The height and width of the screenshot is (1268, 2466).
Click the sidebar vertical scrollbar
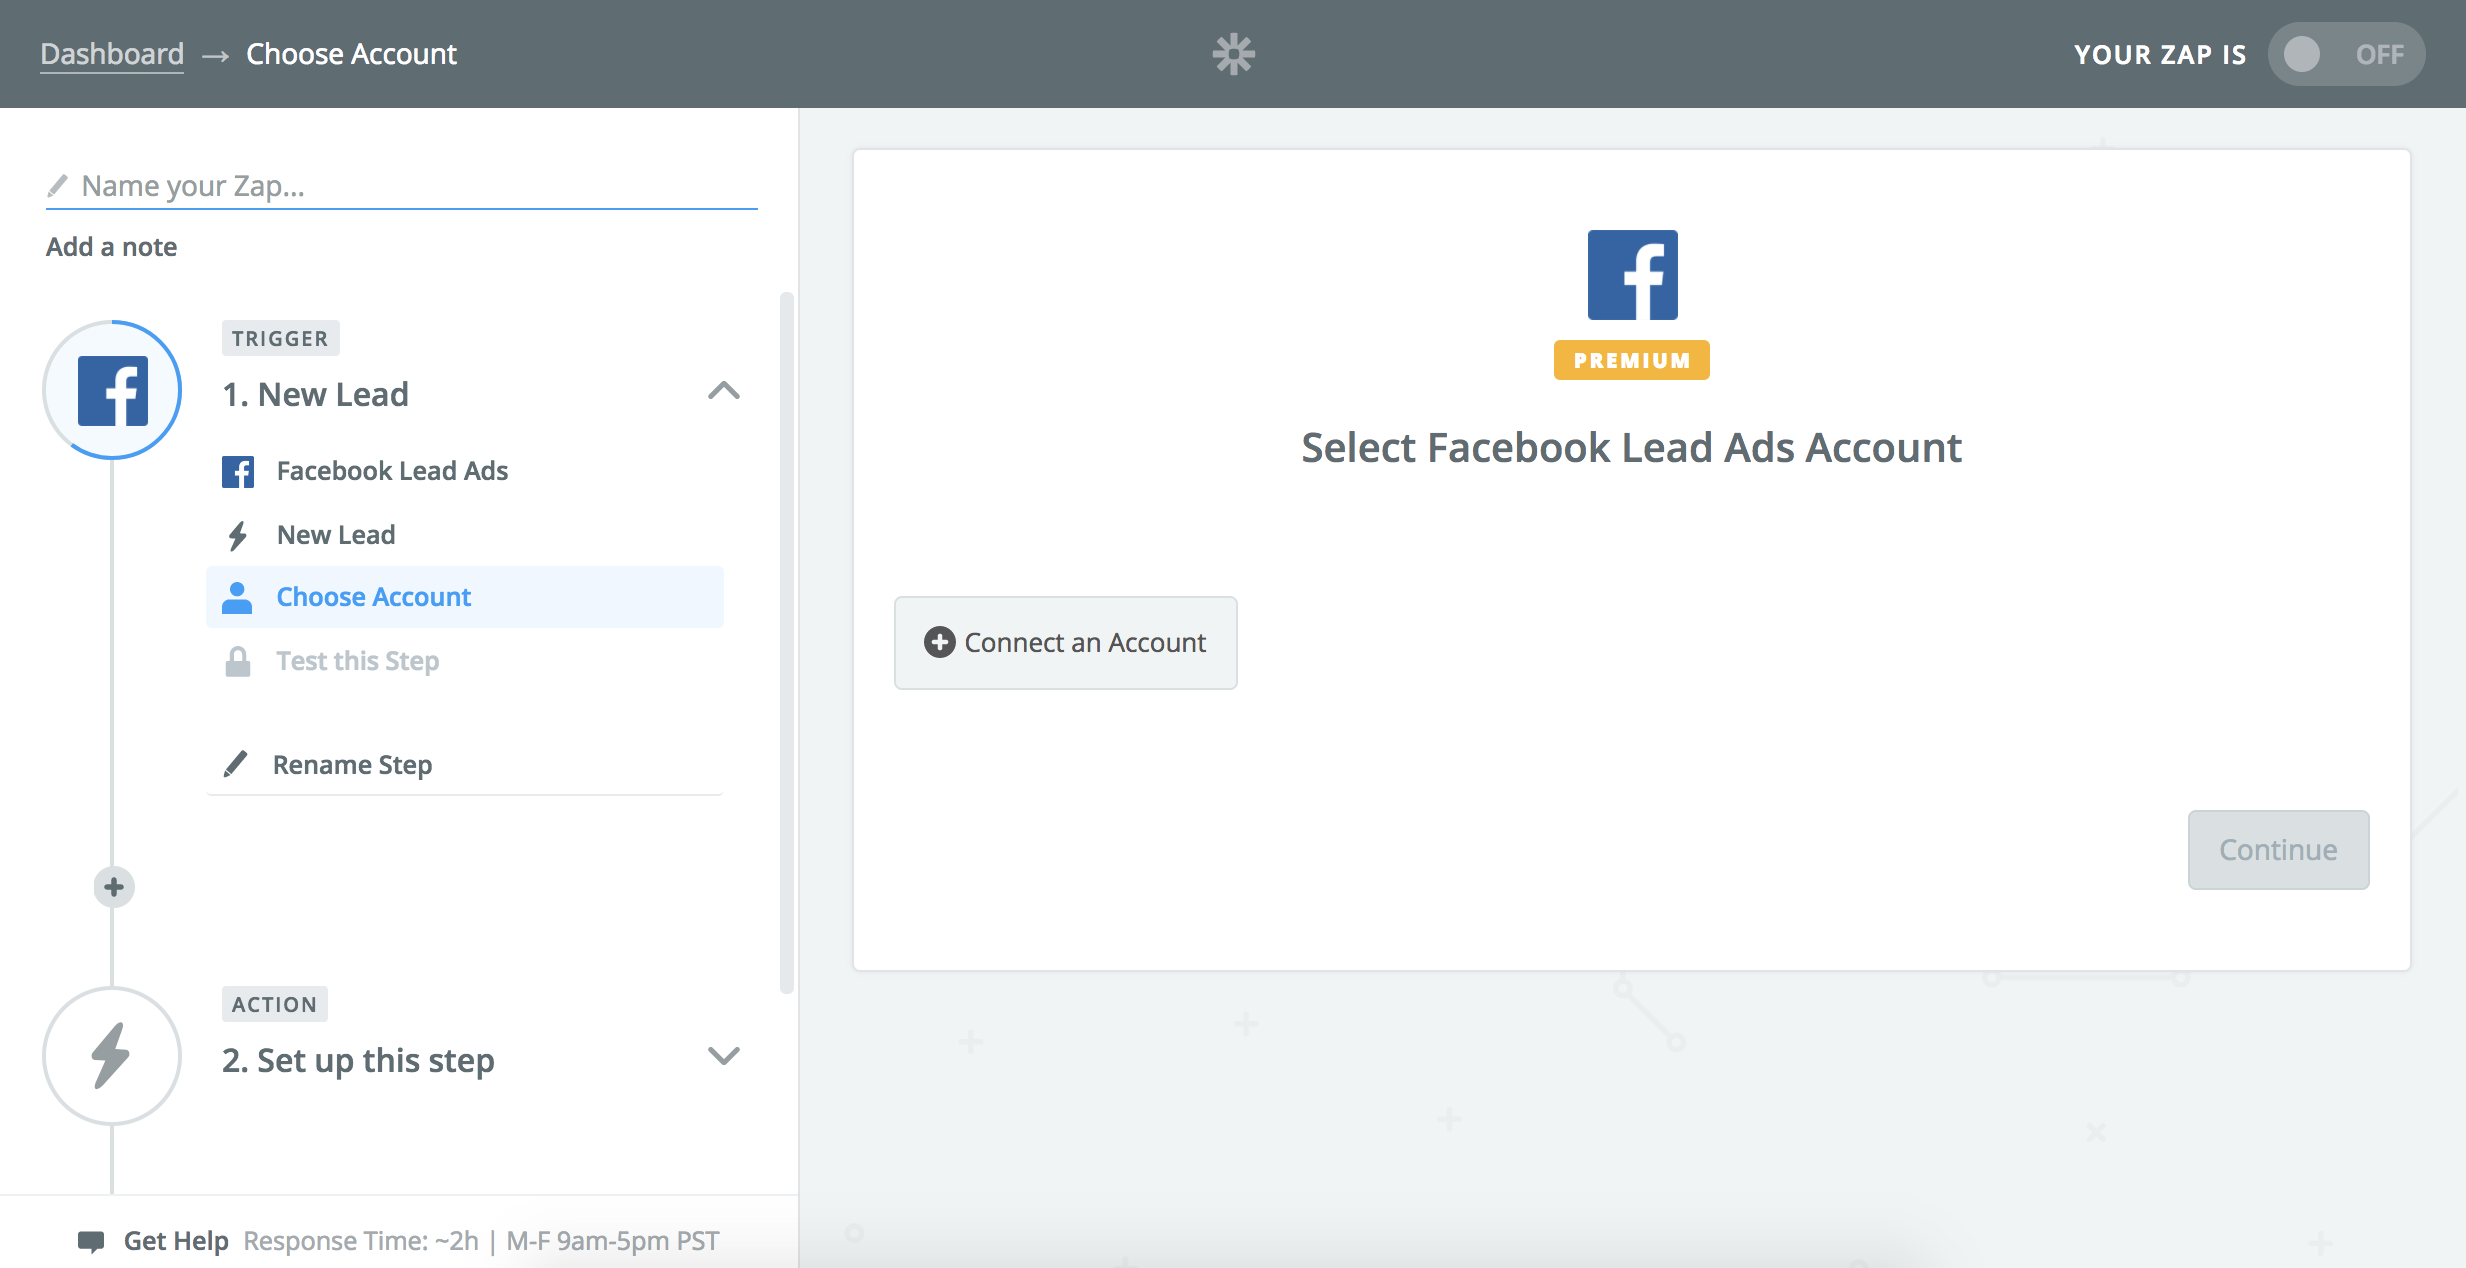pyautogui.click(x=787, y=642)
